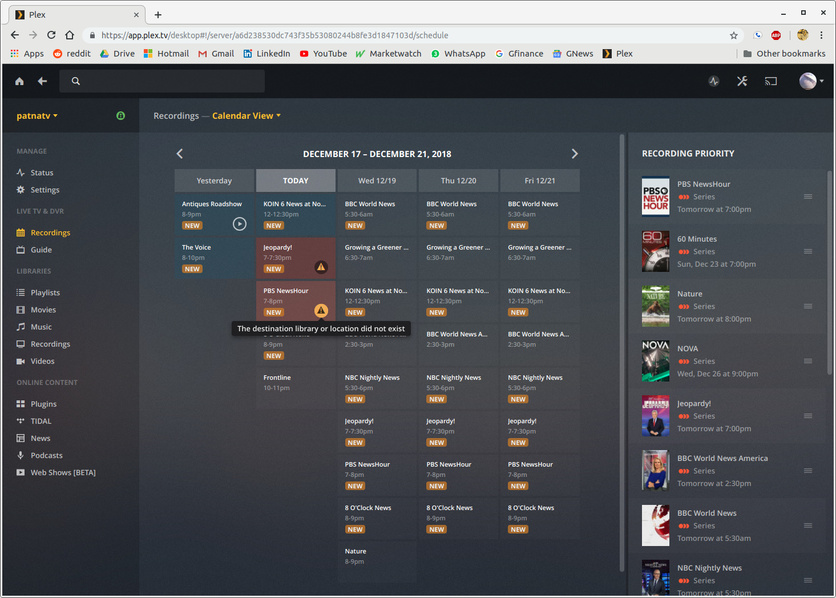Expand the patnatv server dropdown
Viewport: 836px width, 598px height.
(x=37, y=116)
